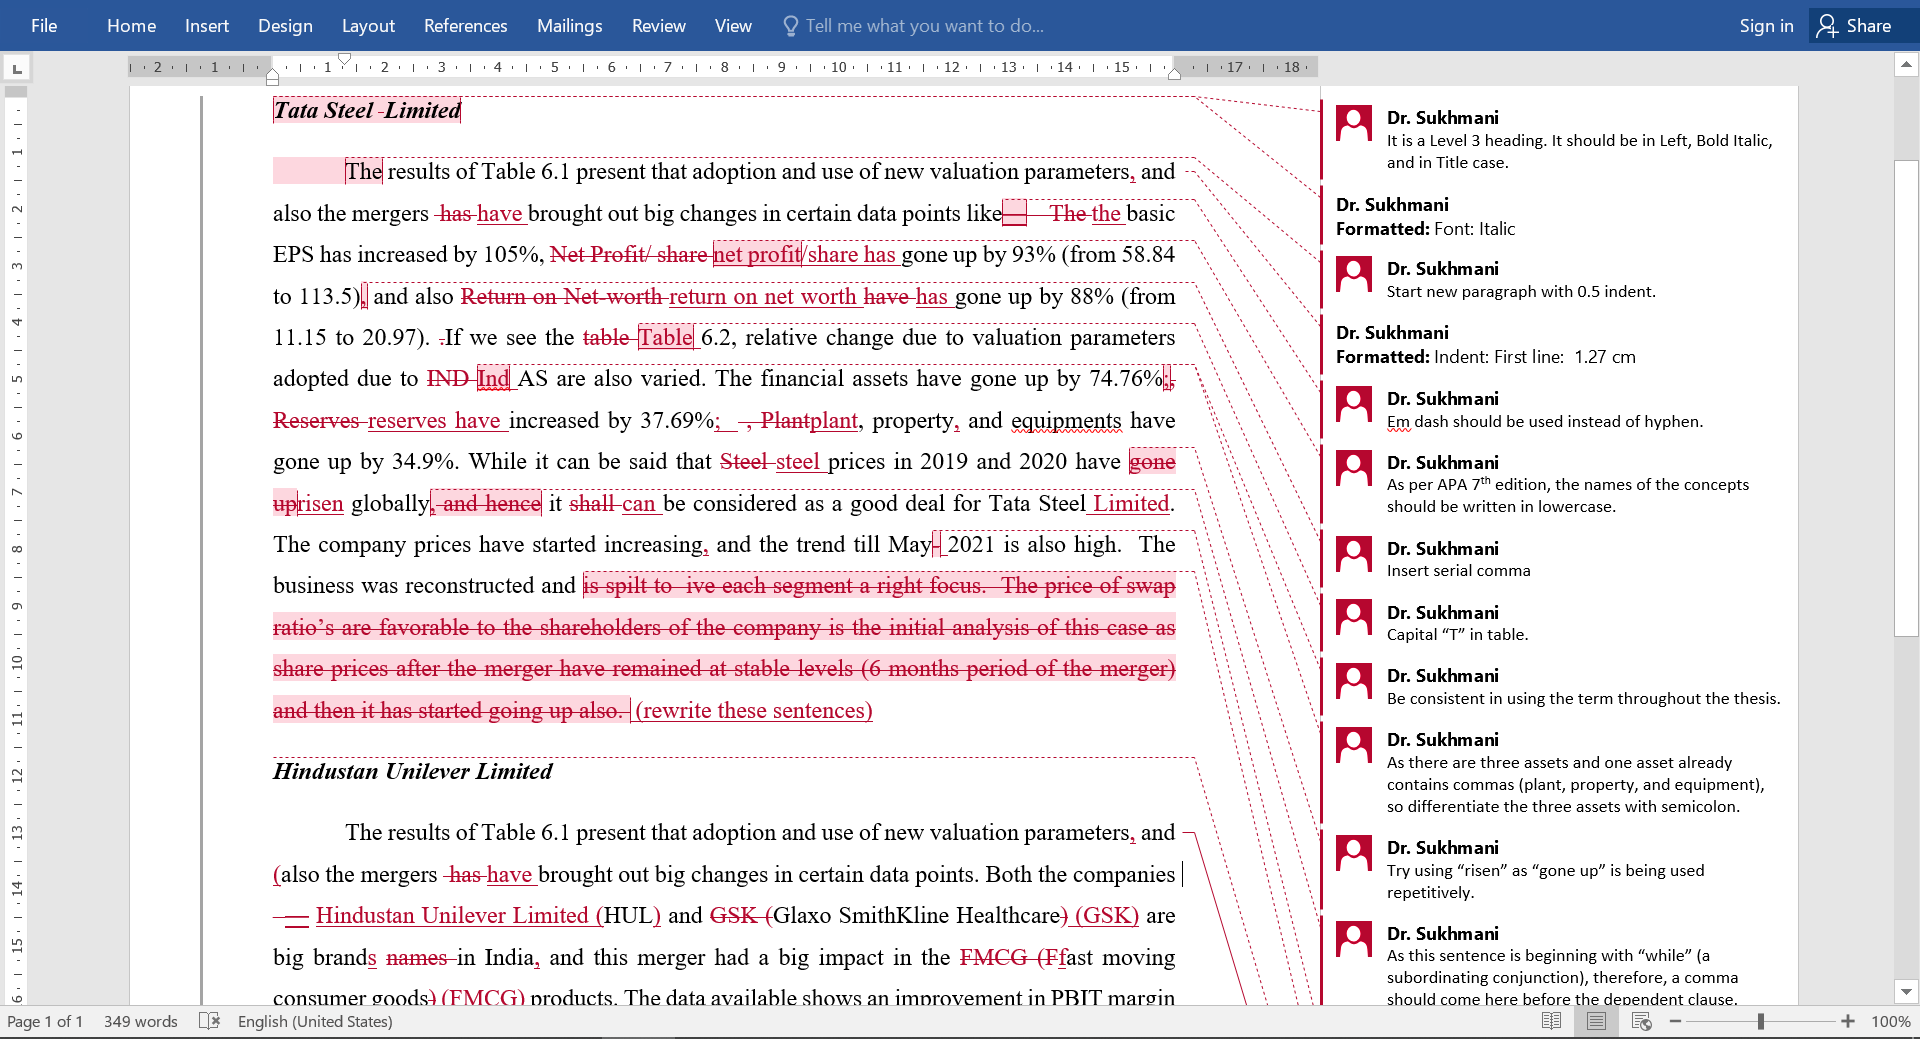
Task: Click the Sign in link
Action: point(1766,26)
